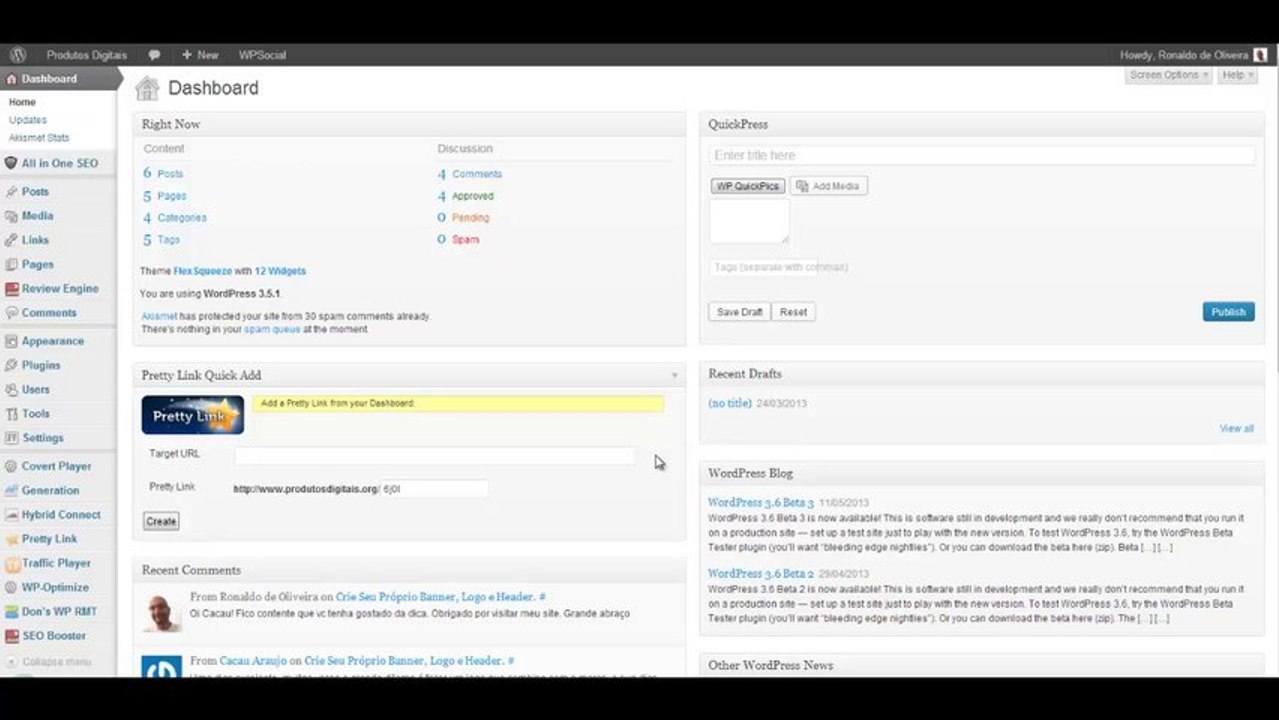Click the Save Draft button

(x=740, y=312)
